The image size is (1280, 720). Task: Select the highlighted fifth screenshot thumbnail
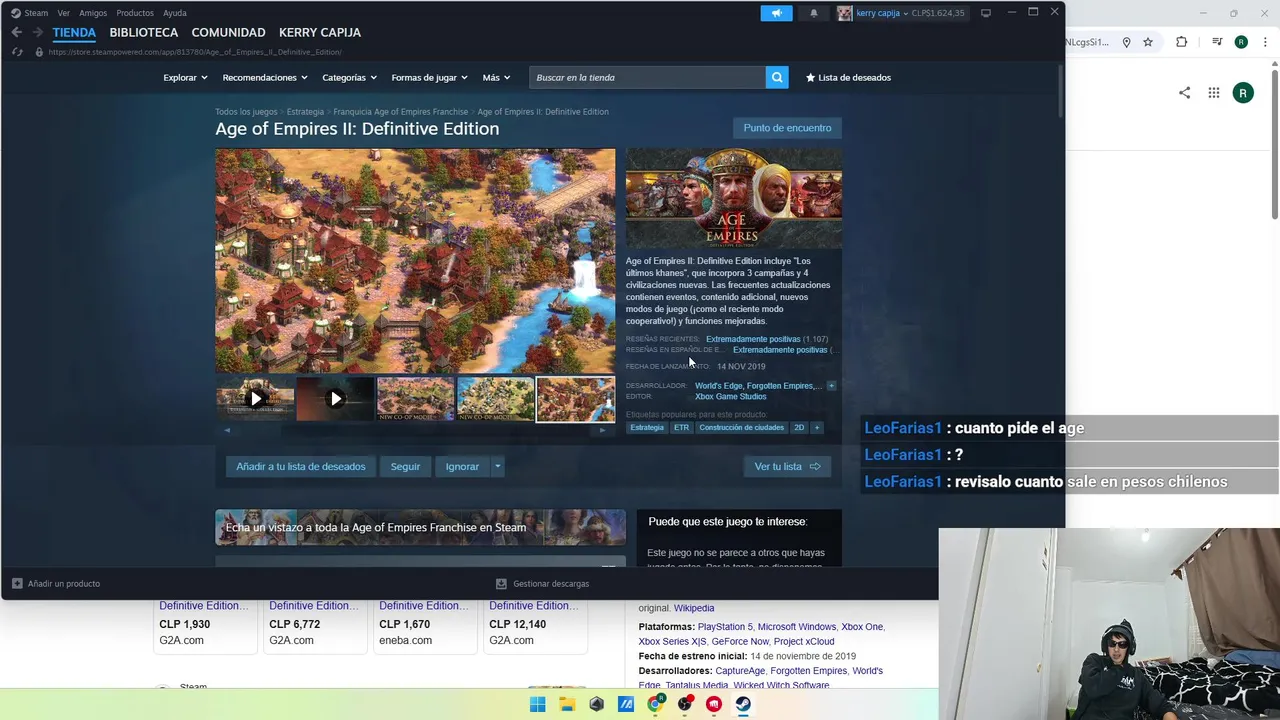point(576,399)
